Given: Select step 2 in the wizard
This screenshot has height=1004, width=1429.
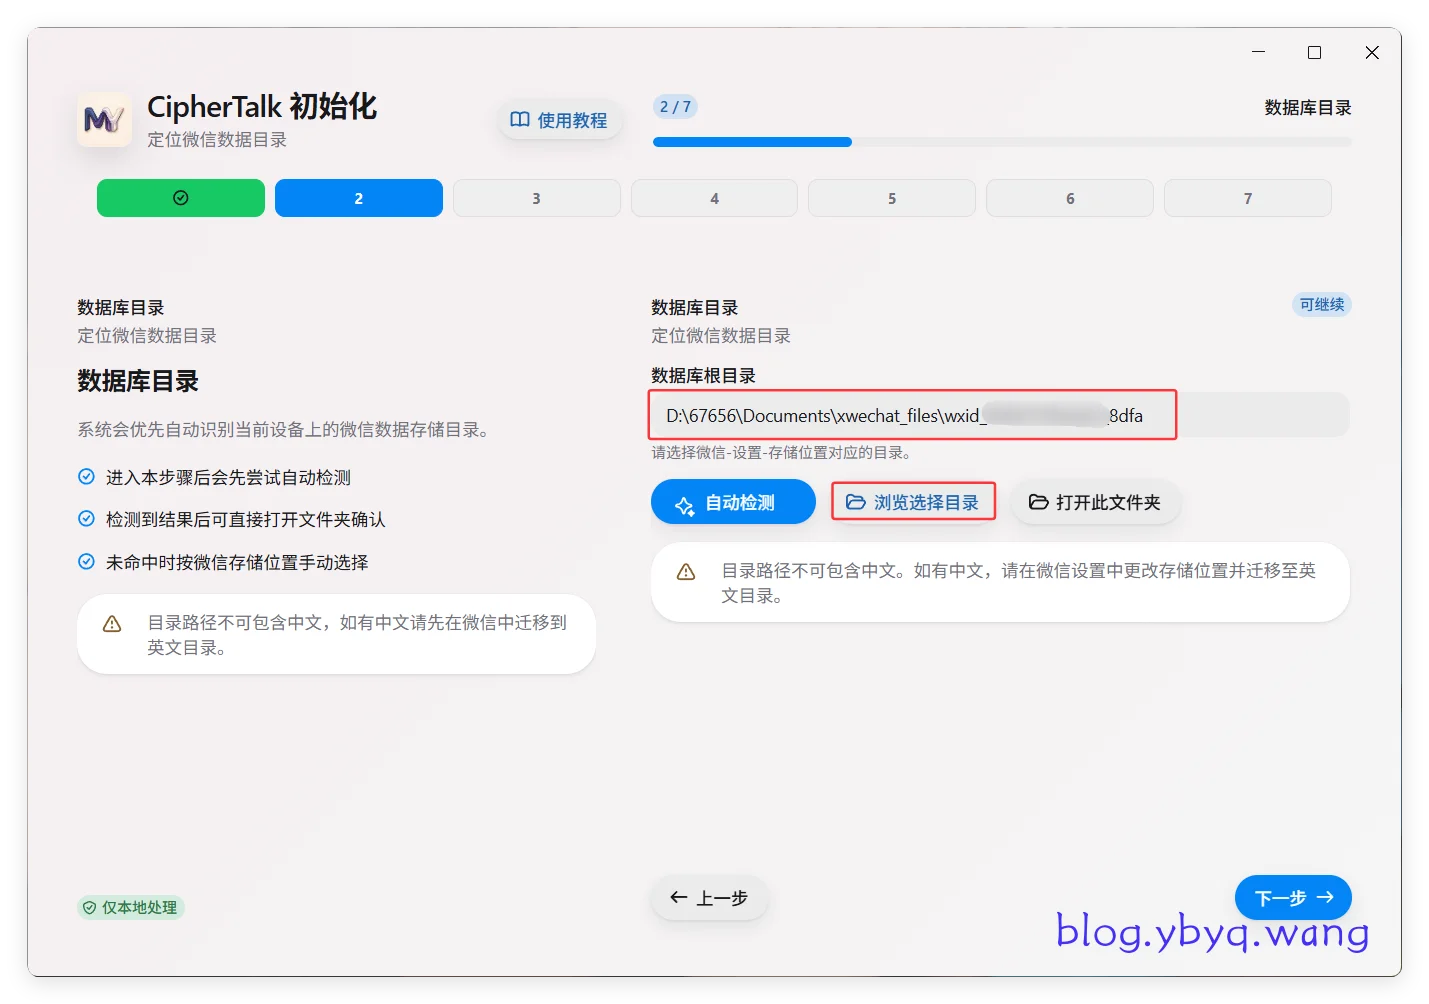Looking at the screenshot, I should [359, 198].
